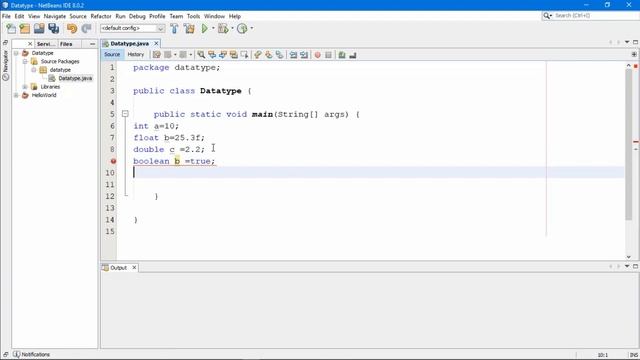
Task: Click the Clean and Build Project icon
Action: 189,28
